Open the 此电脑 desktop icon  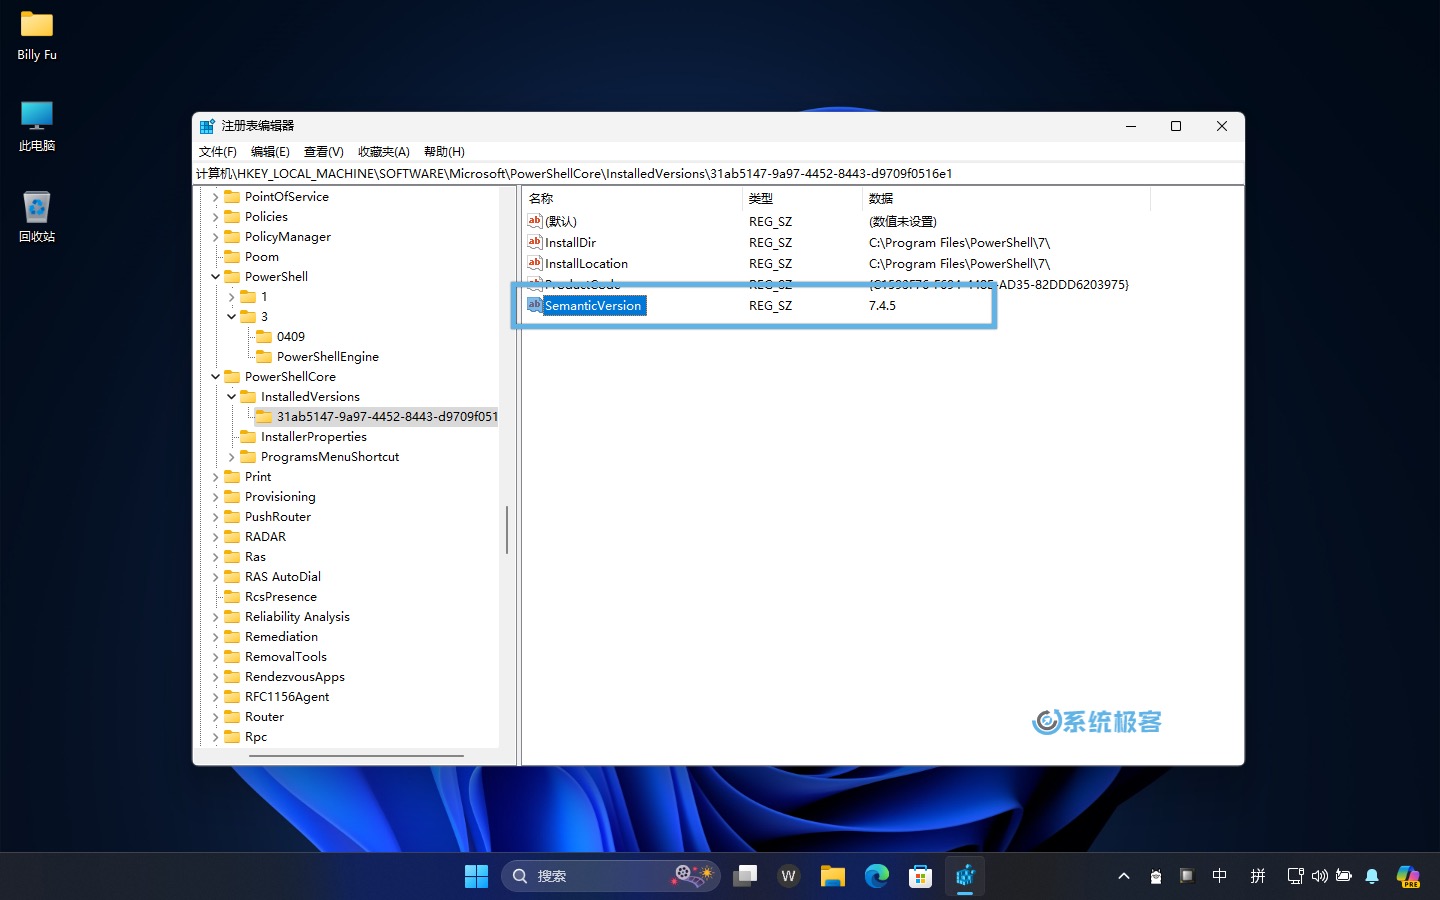37,126
